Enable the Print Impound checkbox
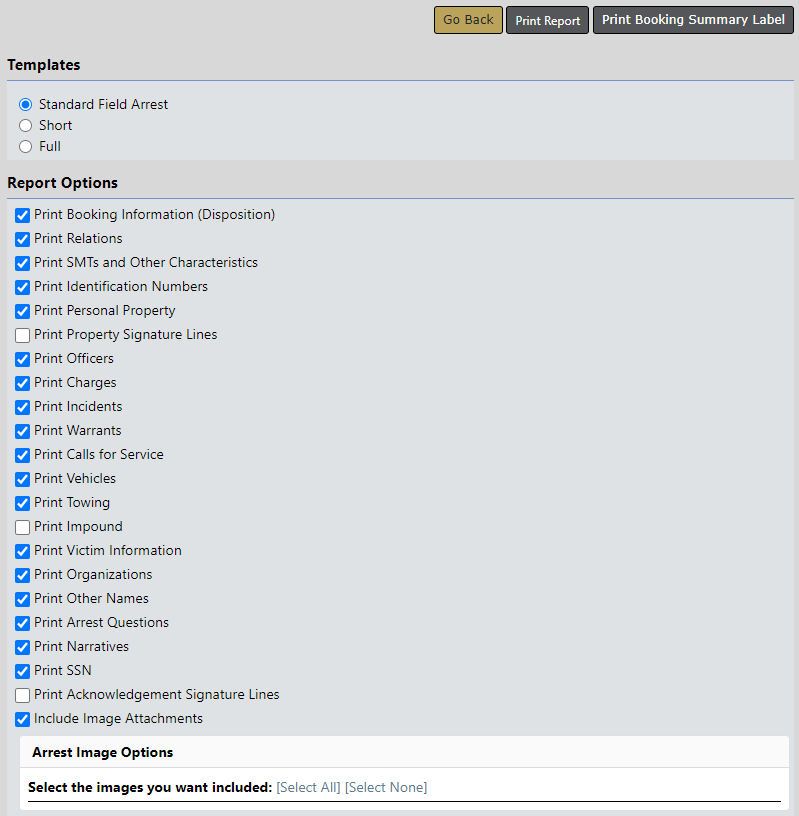This screenshot has height=816, width=799. point(23,527)
